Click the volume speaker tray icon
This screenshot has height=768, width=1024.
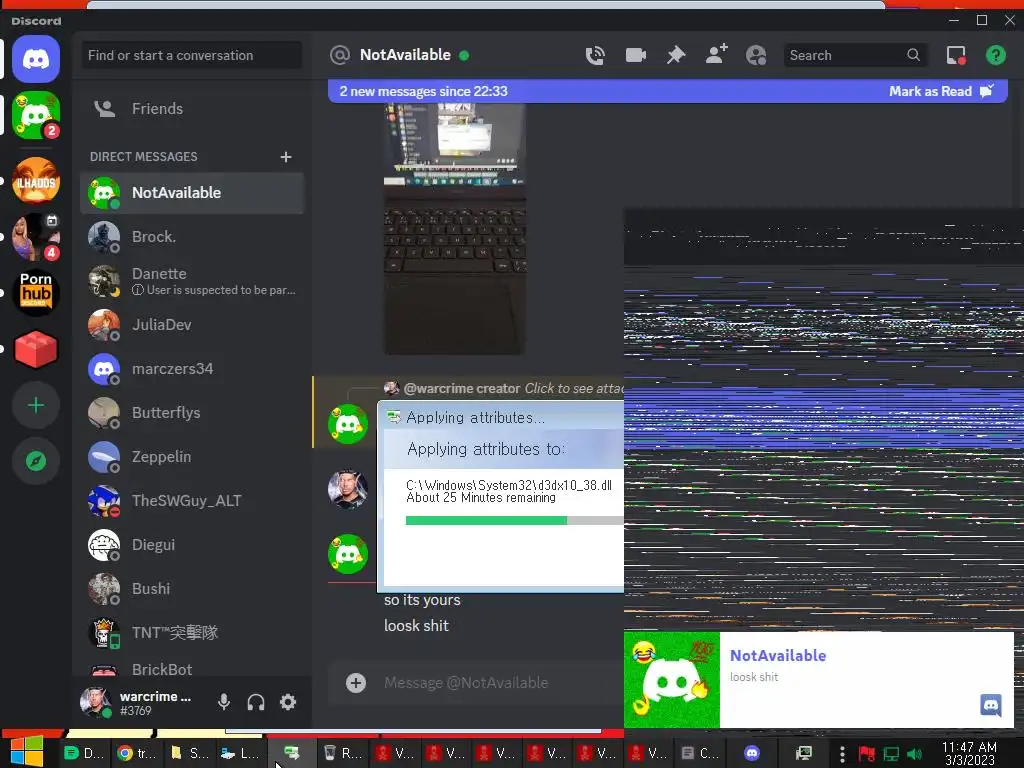pyautogui.click(x=914, y=754)
